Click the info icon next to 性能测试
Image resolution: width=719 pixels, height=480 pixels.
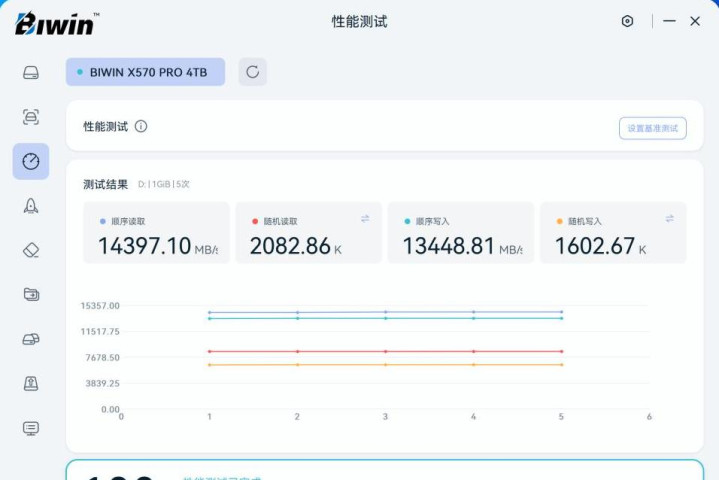[x=141, y=127]
